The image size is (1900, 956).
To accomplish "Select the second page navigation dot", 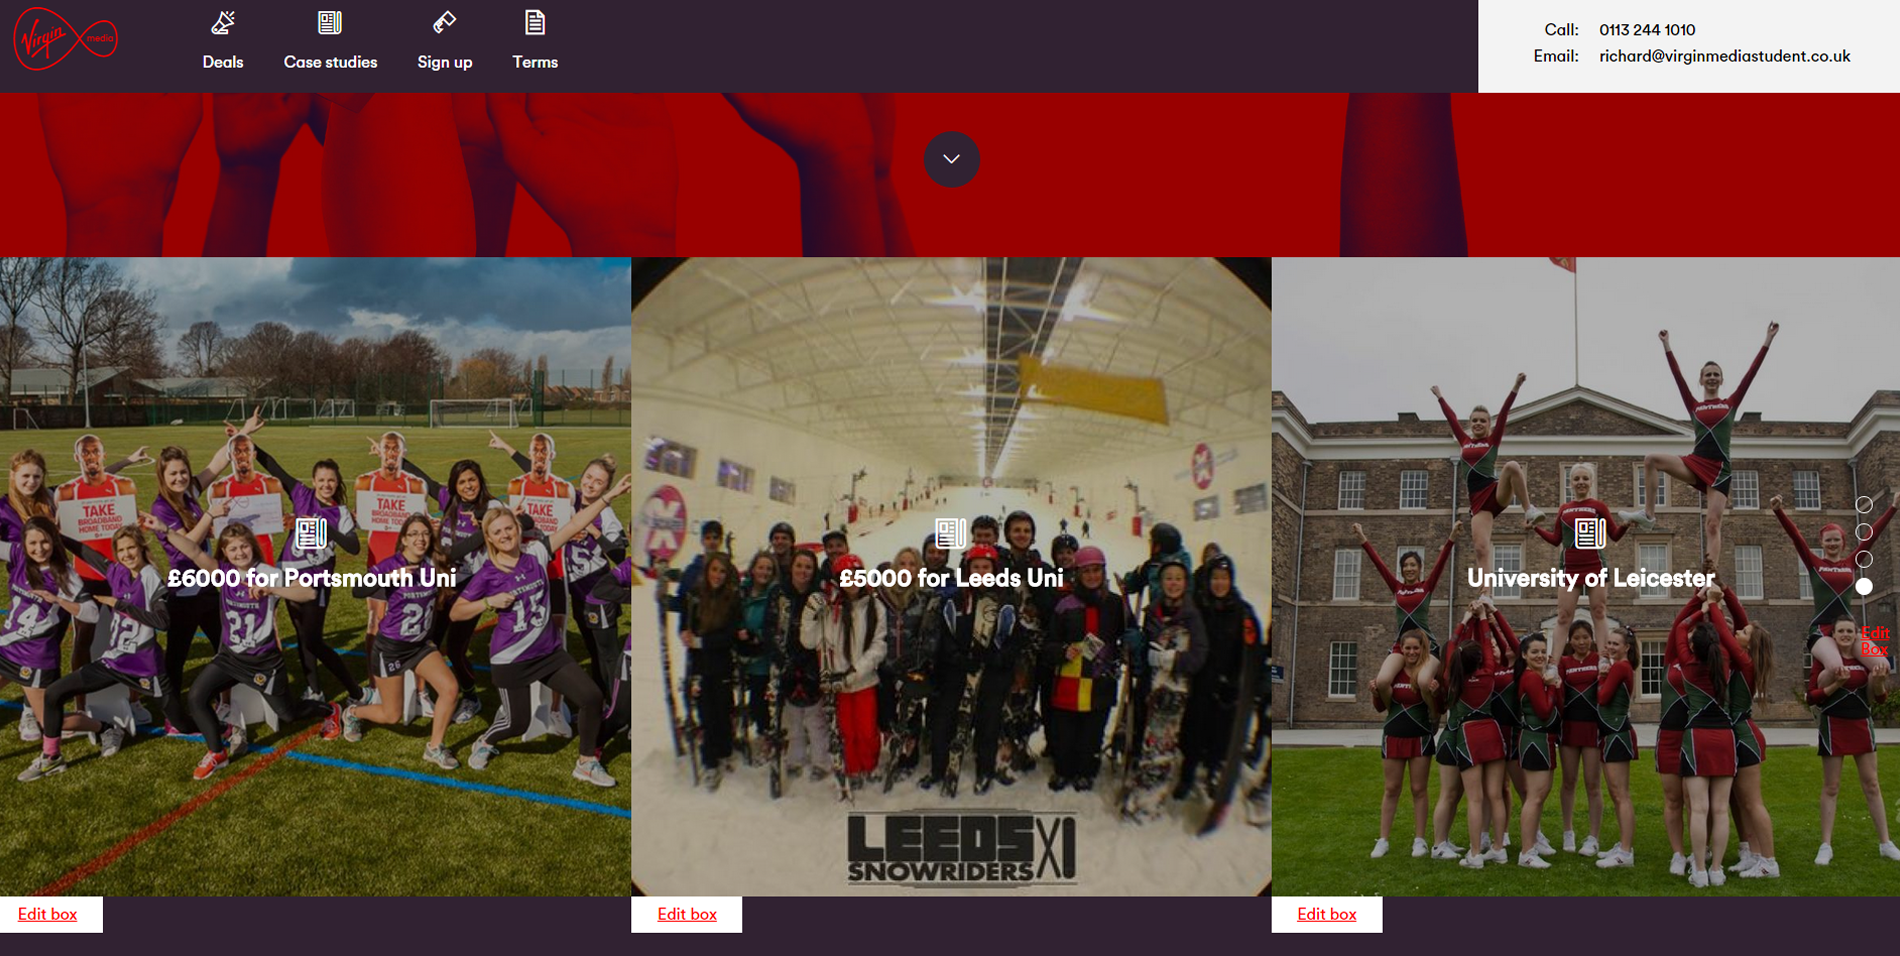I will [x=1864, y=532].
